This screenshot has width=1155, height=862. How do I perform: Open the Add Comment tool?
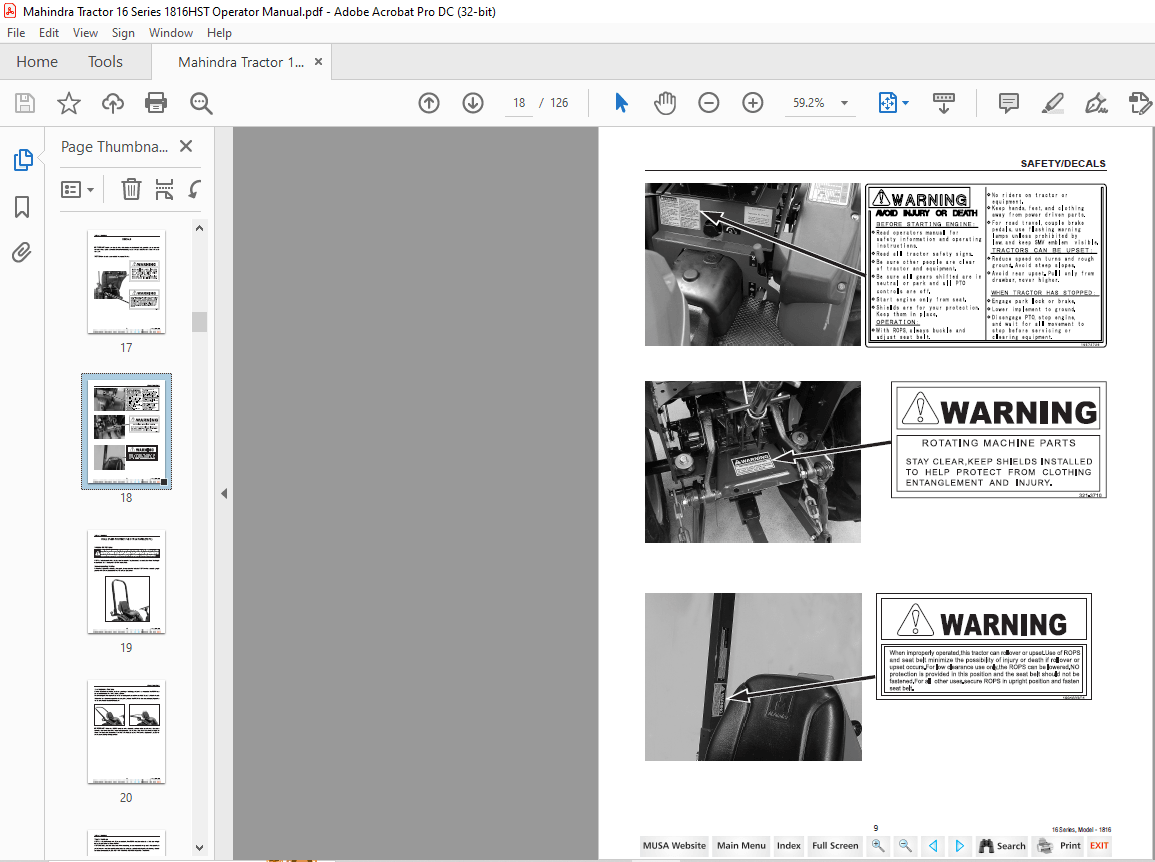[1009, 103]
